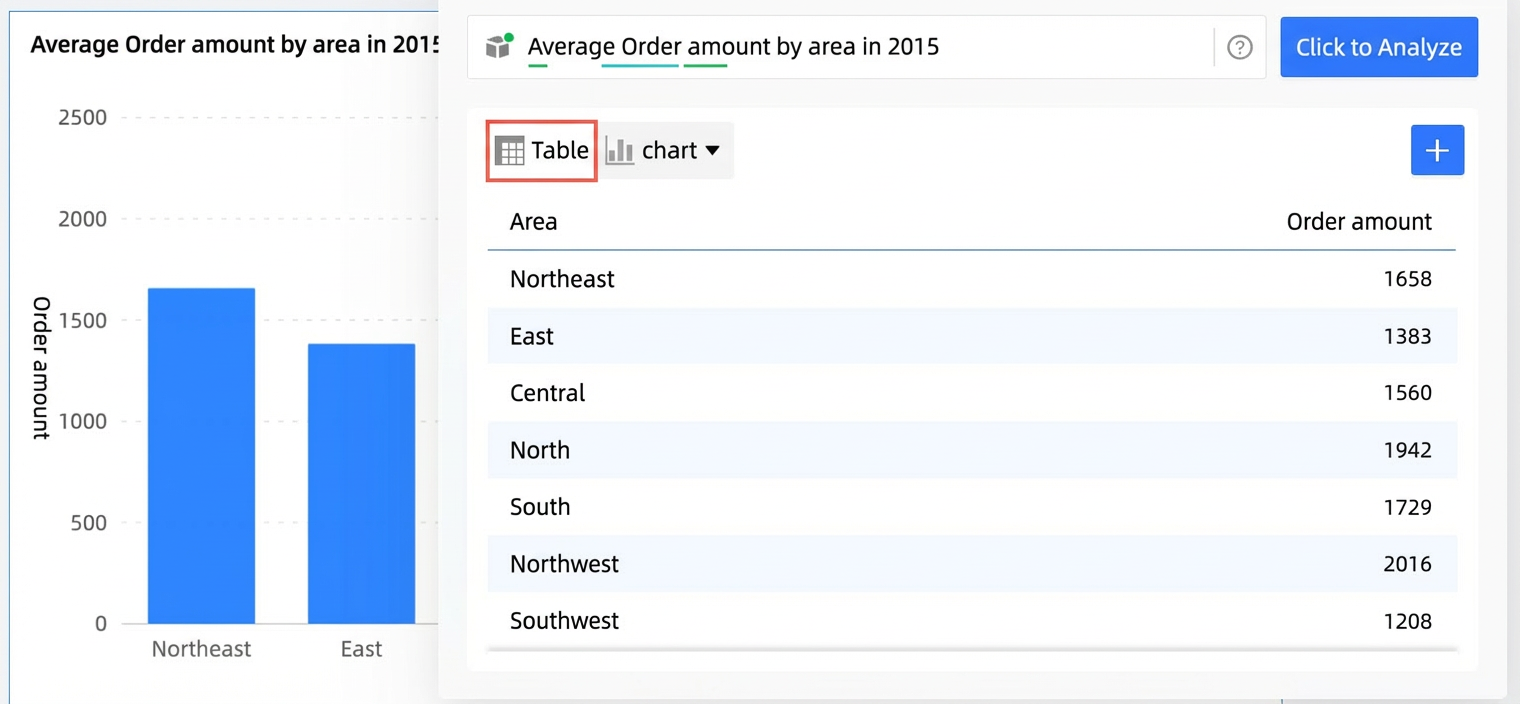Click the query text input field
1520x704 pixels.
(866, 47)
